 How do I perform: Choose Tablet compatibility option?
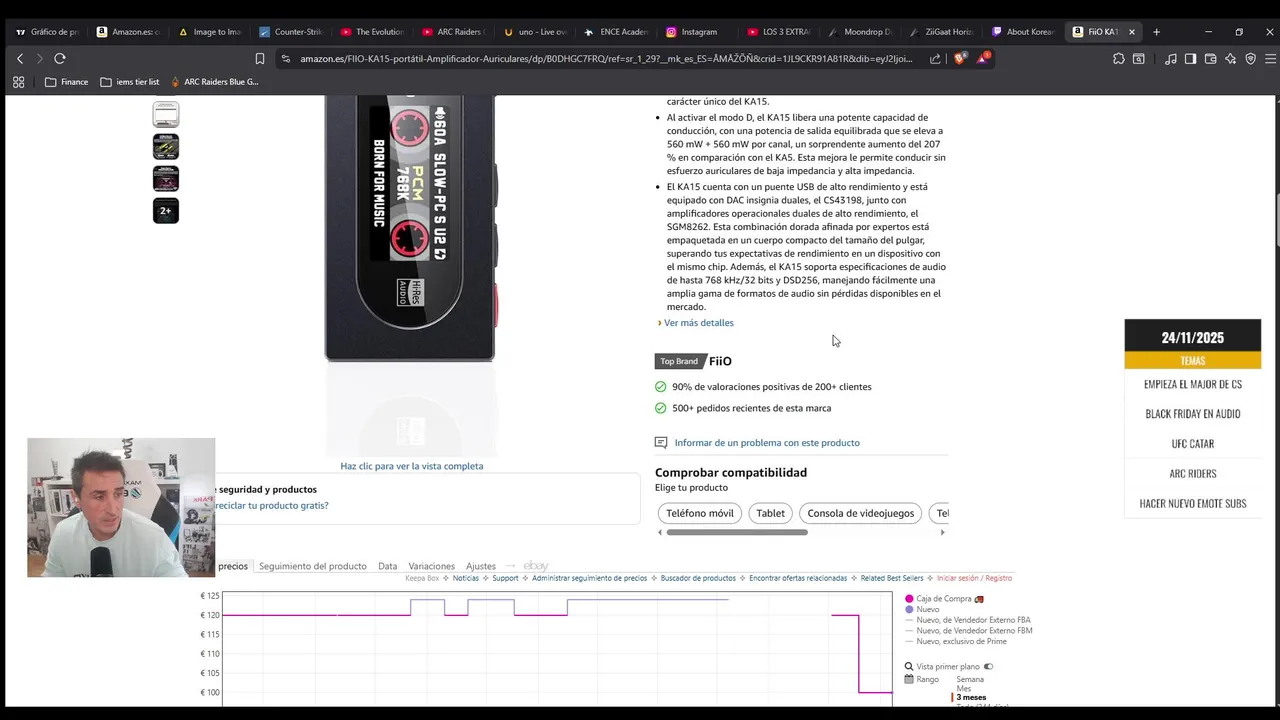pos(770,513)
